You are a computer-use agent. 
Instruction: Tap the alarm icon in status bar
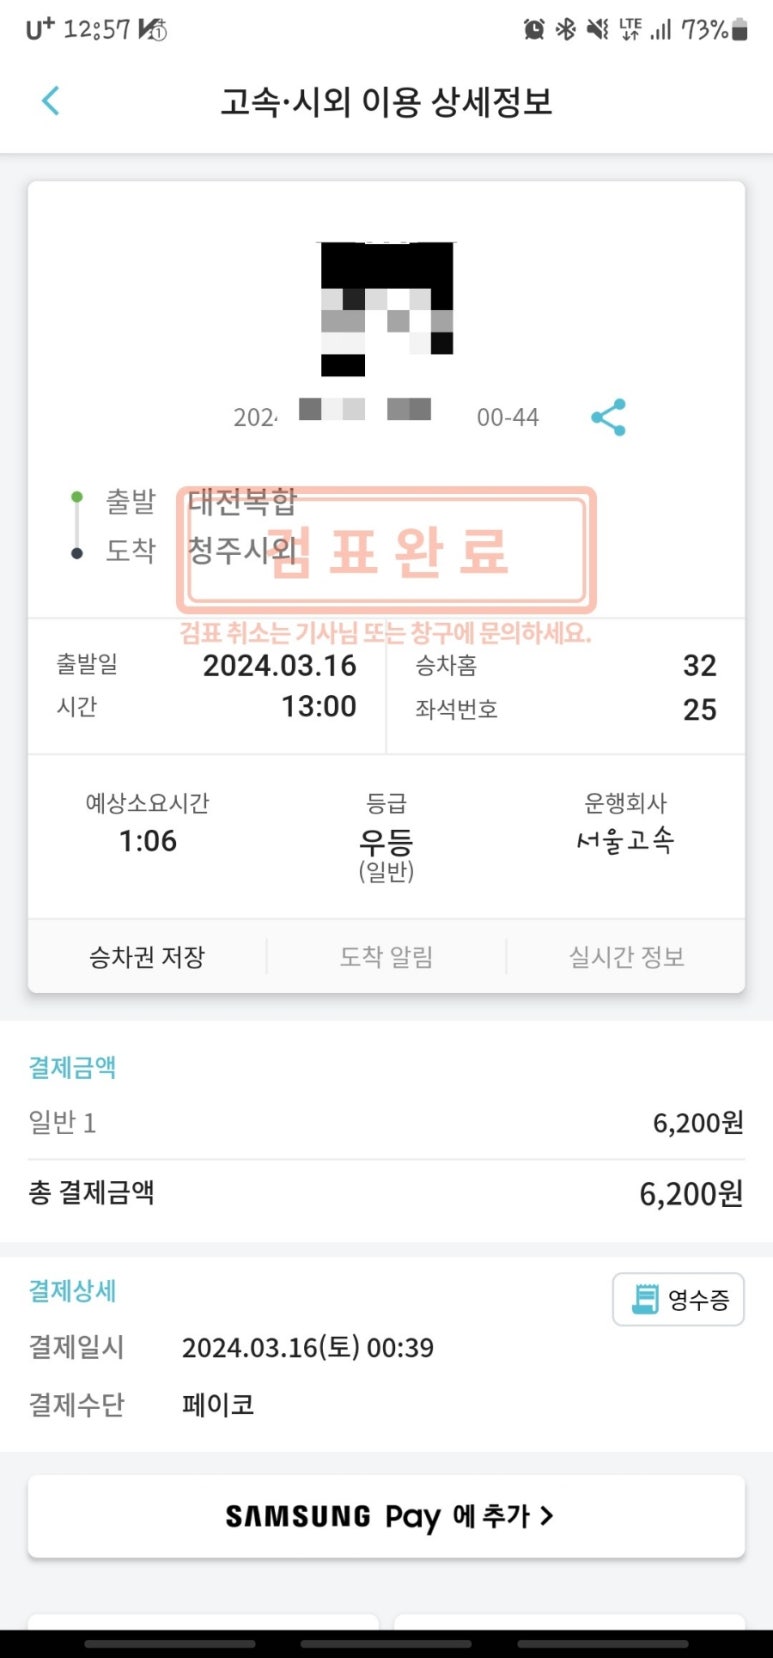click(534, 30)
